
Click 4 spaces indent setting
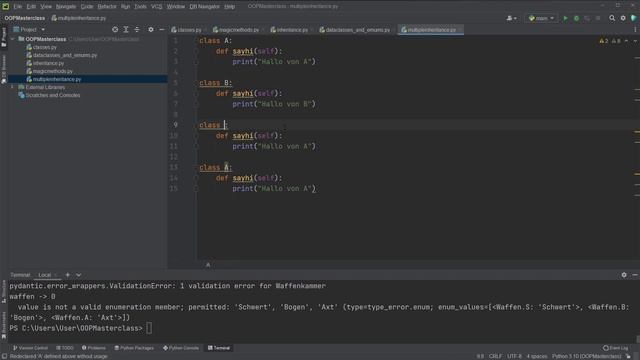(x=537, y=356)
